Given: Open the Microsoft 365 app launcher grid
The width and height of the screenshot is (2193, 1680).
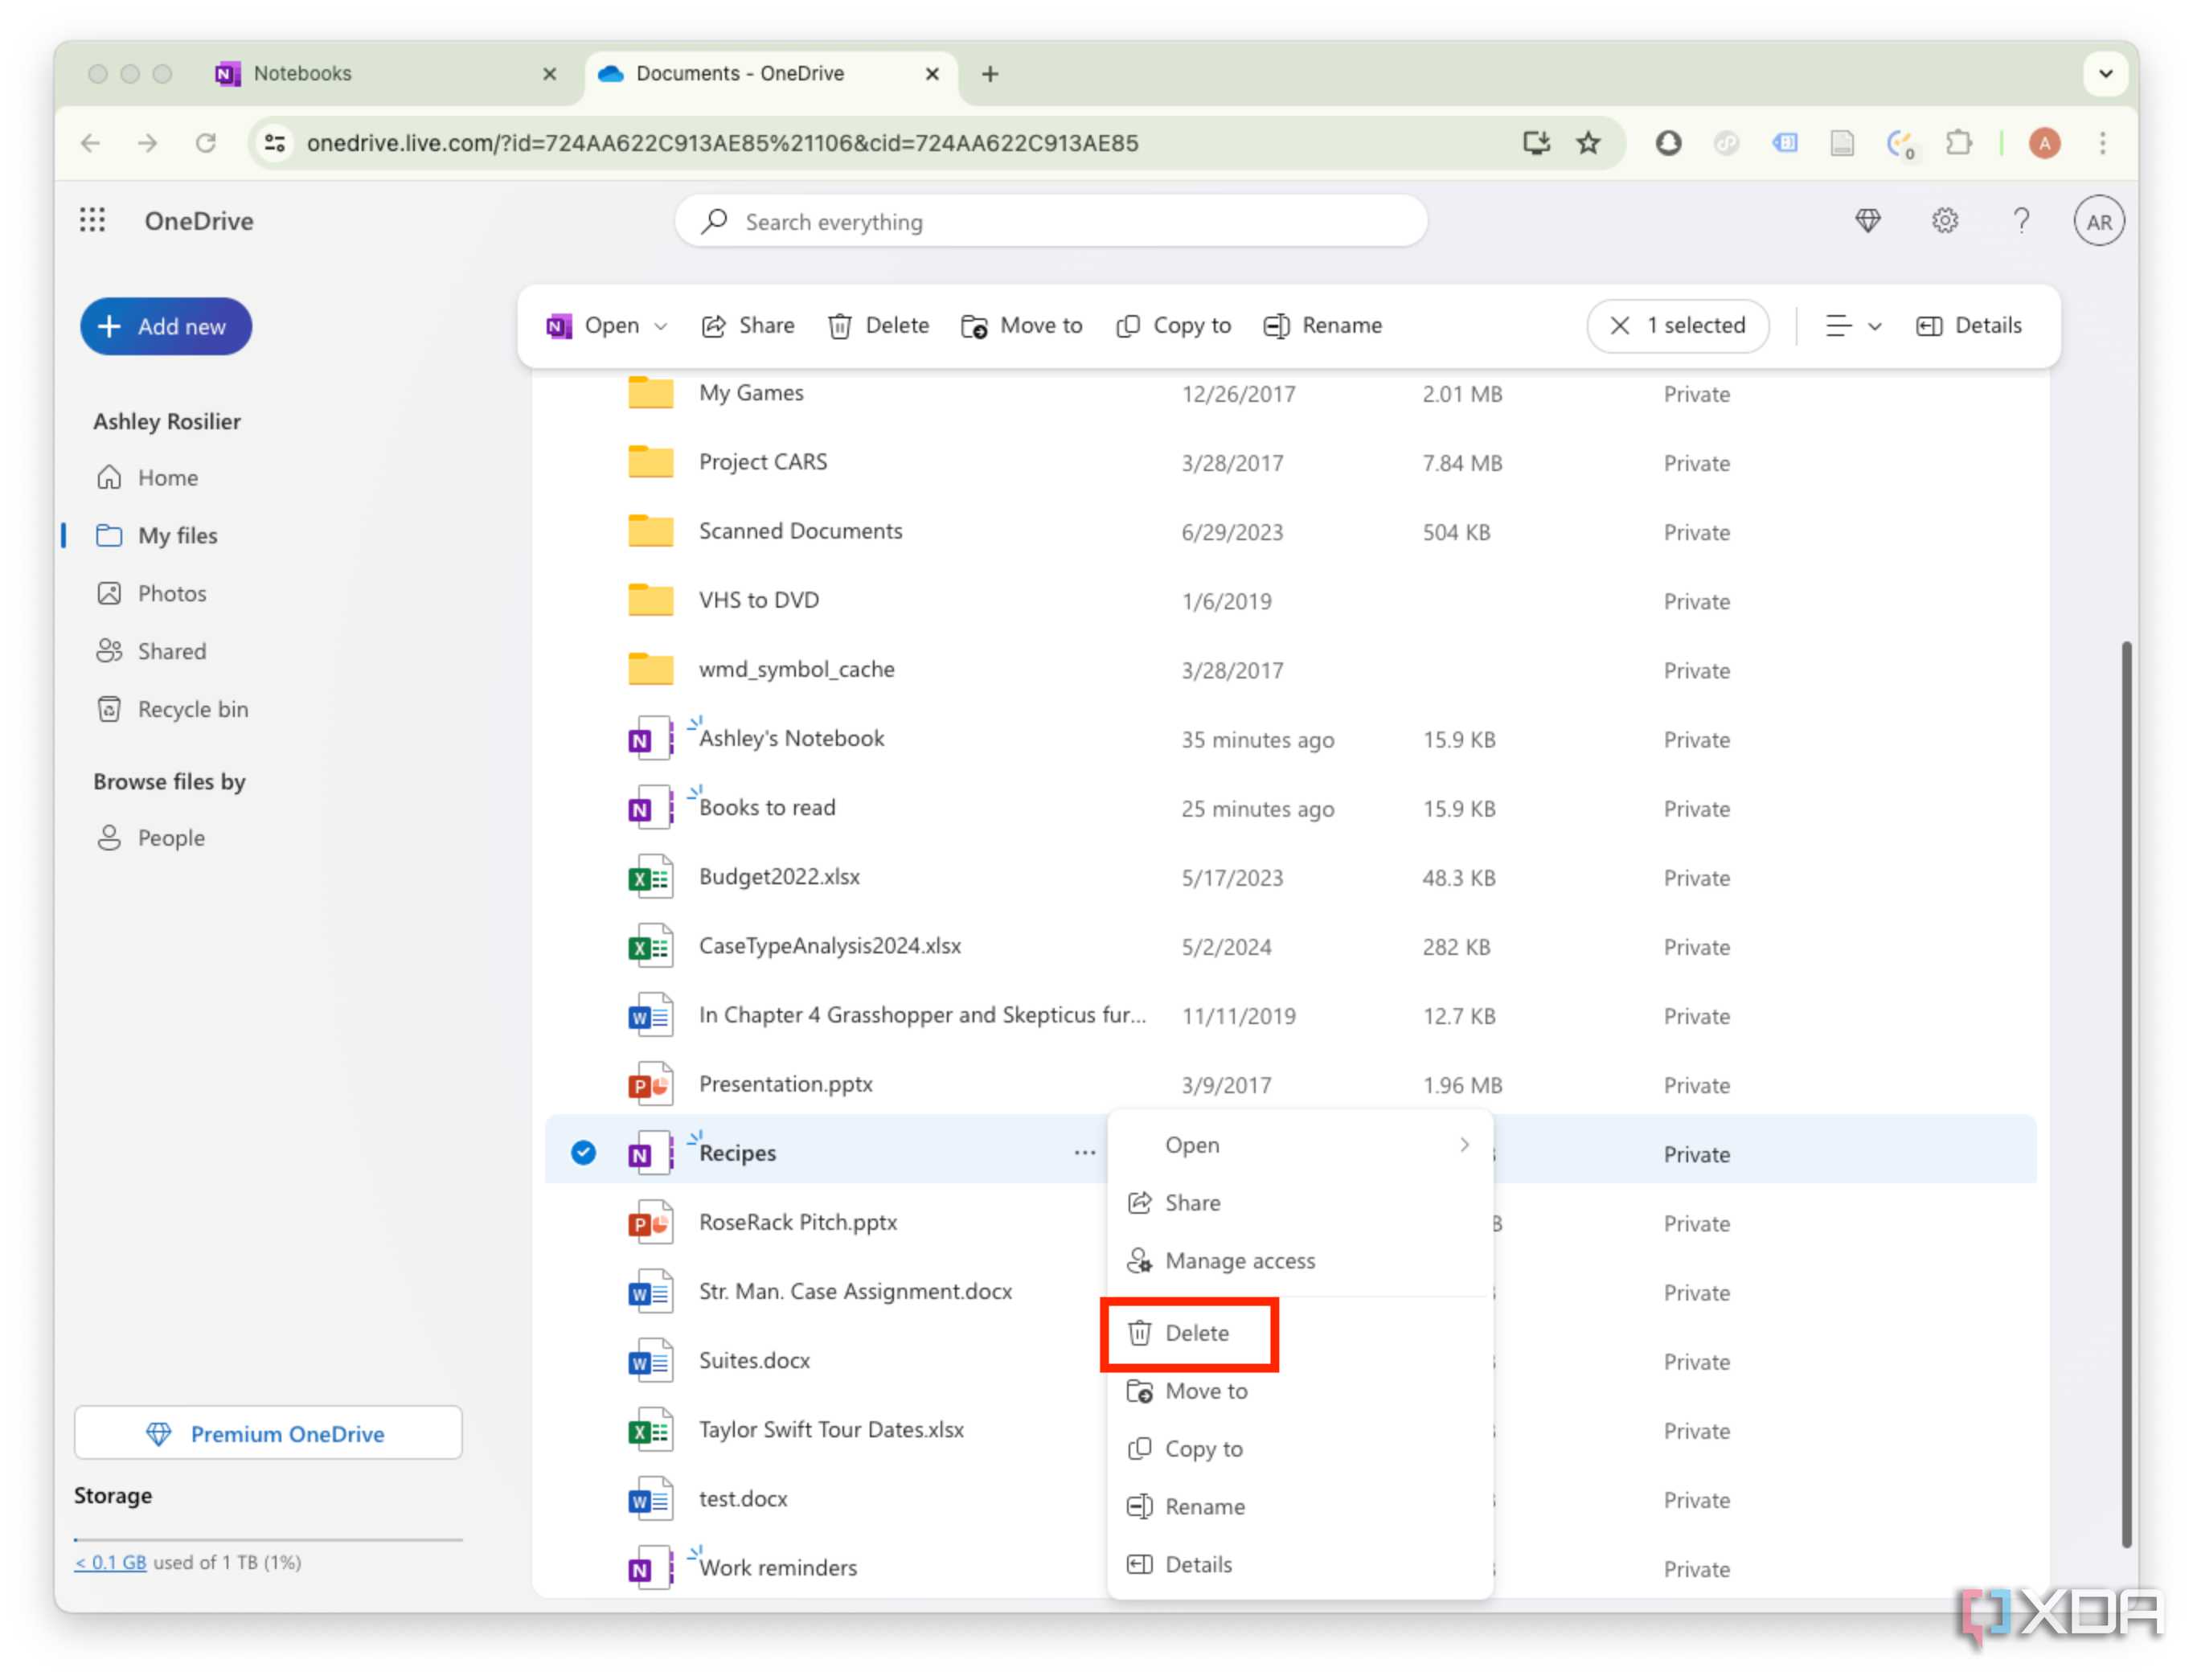Looking at the screenshot, I should tap(92, 220).
